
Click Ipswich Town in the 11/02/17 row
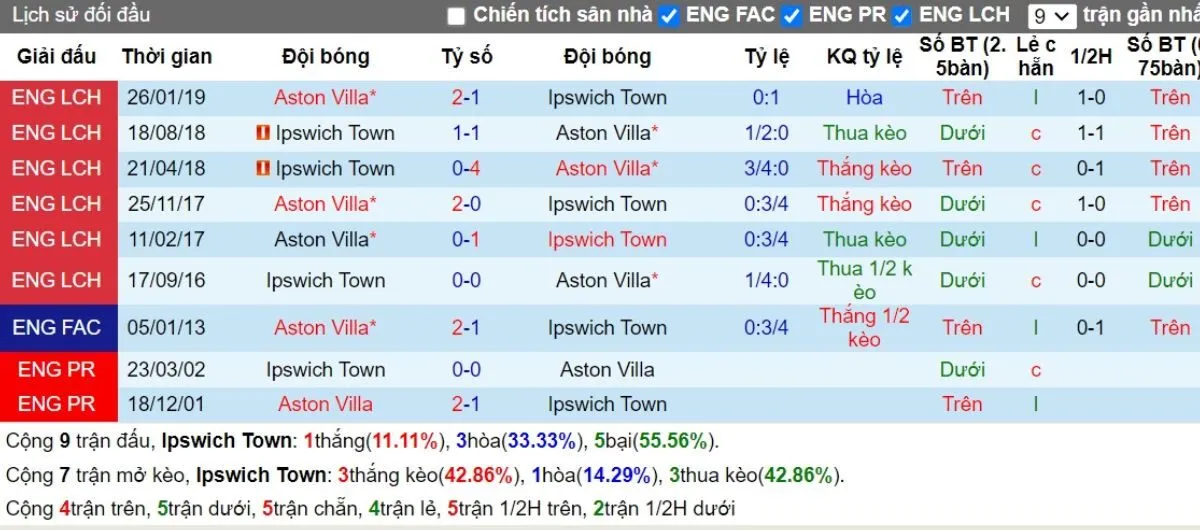coord(607,239)
